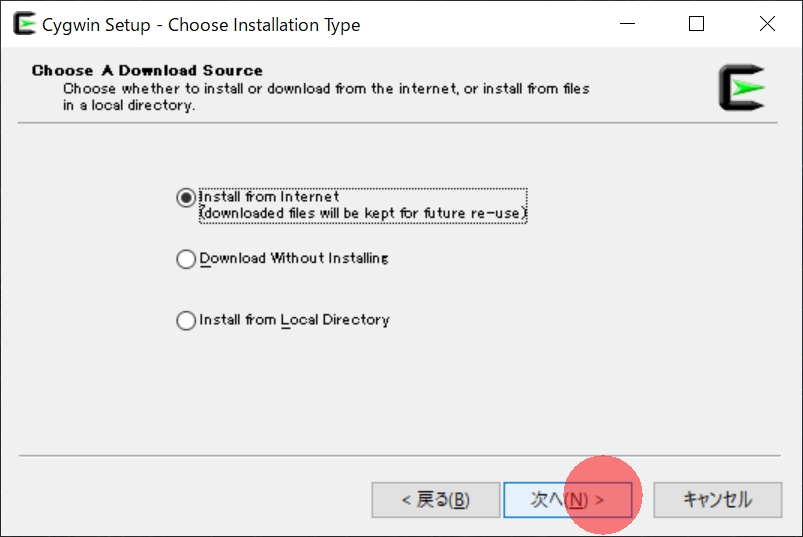This screenshot has height=537, width=803.
Task: Click the "Cygwin Setup - Choose Installation Type" title
Action: point(201,25)
